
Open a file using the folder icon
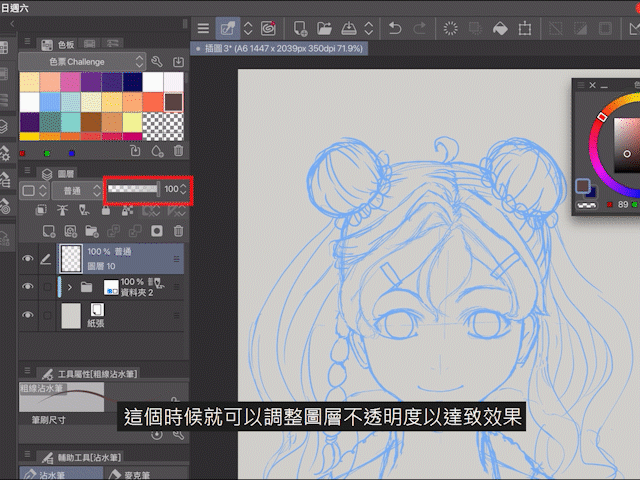click(324, 29)
